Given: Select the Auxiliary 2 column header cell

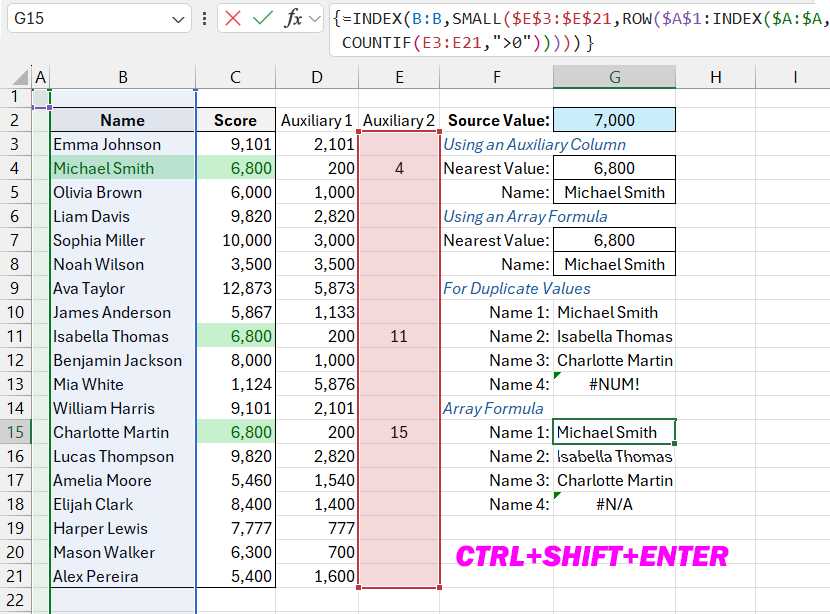Looking at the screenshot, I should [398, 118].
